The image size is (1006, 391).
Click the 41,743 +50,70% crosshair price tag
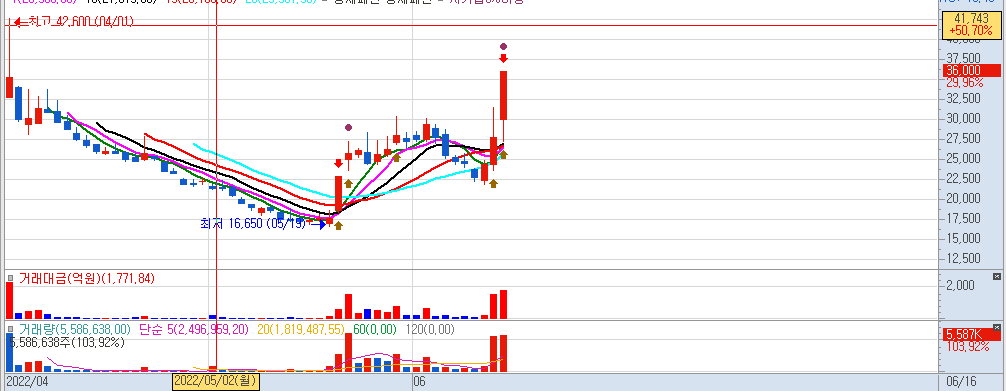pyautogui.click(x=971, y=26)
